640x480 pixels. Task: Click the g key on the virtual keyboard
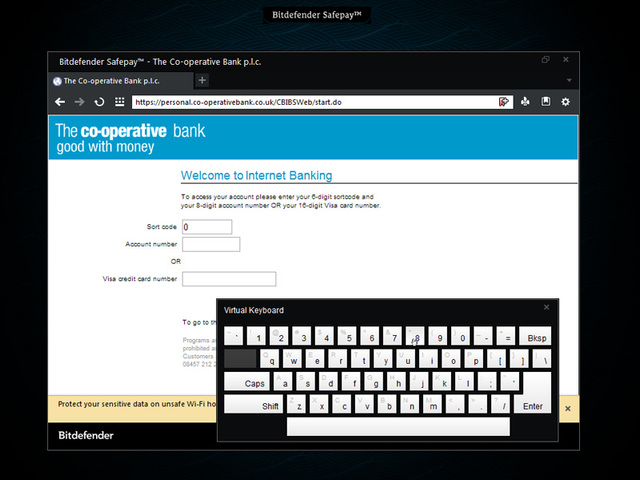pos(374,381)
